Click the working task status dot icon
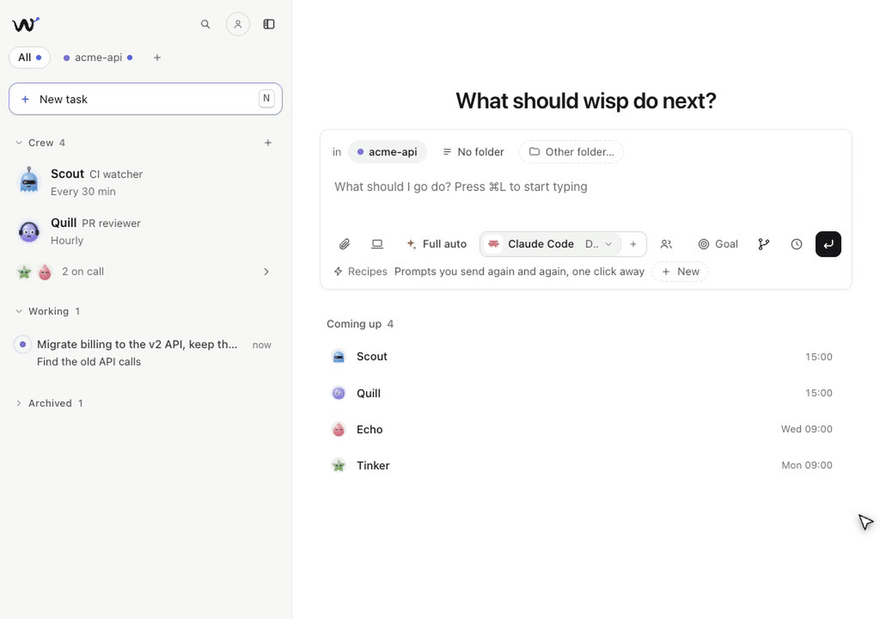The image size is (880, 619). 22,344
